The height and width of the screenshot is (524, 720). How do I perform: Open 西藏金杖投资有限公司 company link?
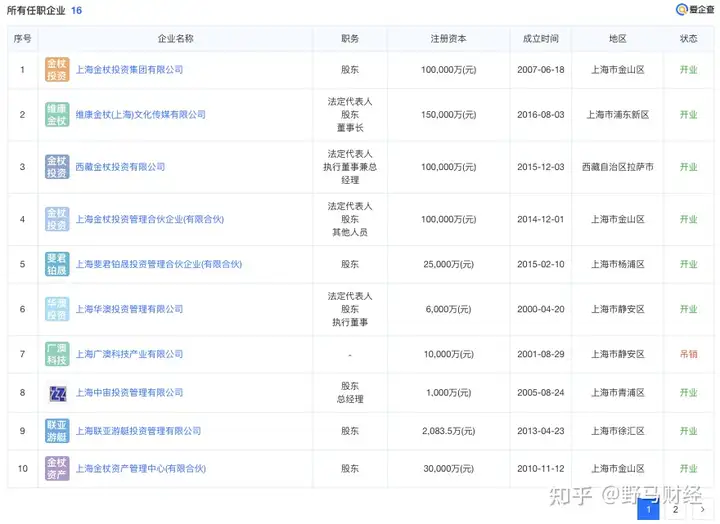tap(120, 167)
